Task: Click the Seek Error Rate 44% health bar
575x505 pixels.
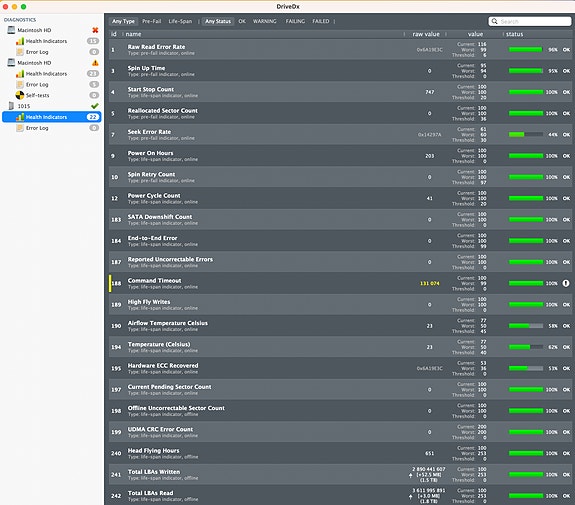Action: point(526,135)
